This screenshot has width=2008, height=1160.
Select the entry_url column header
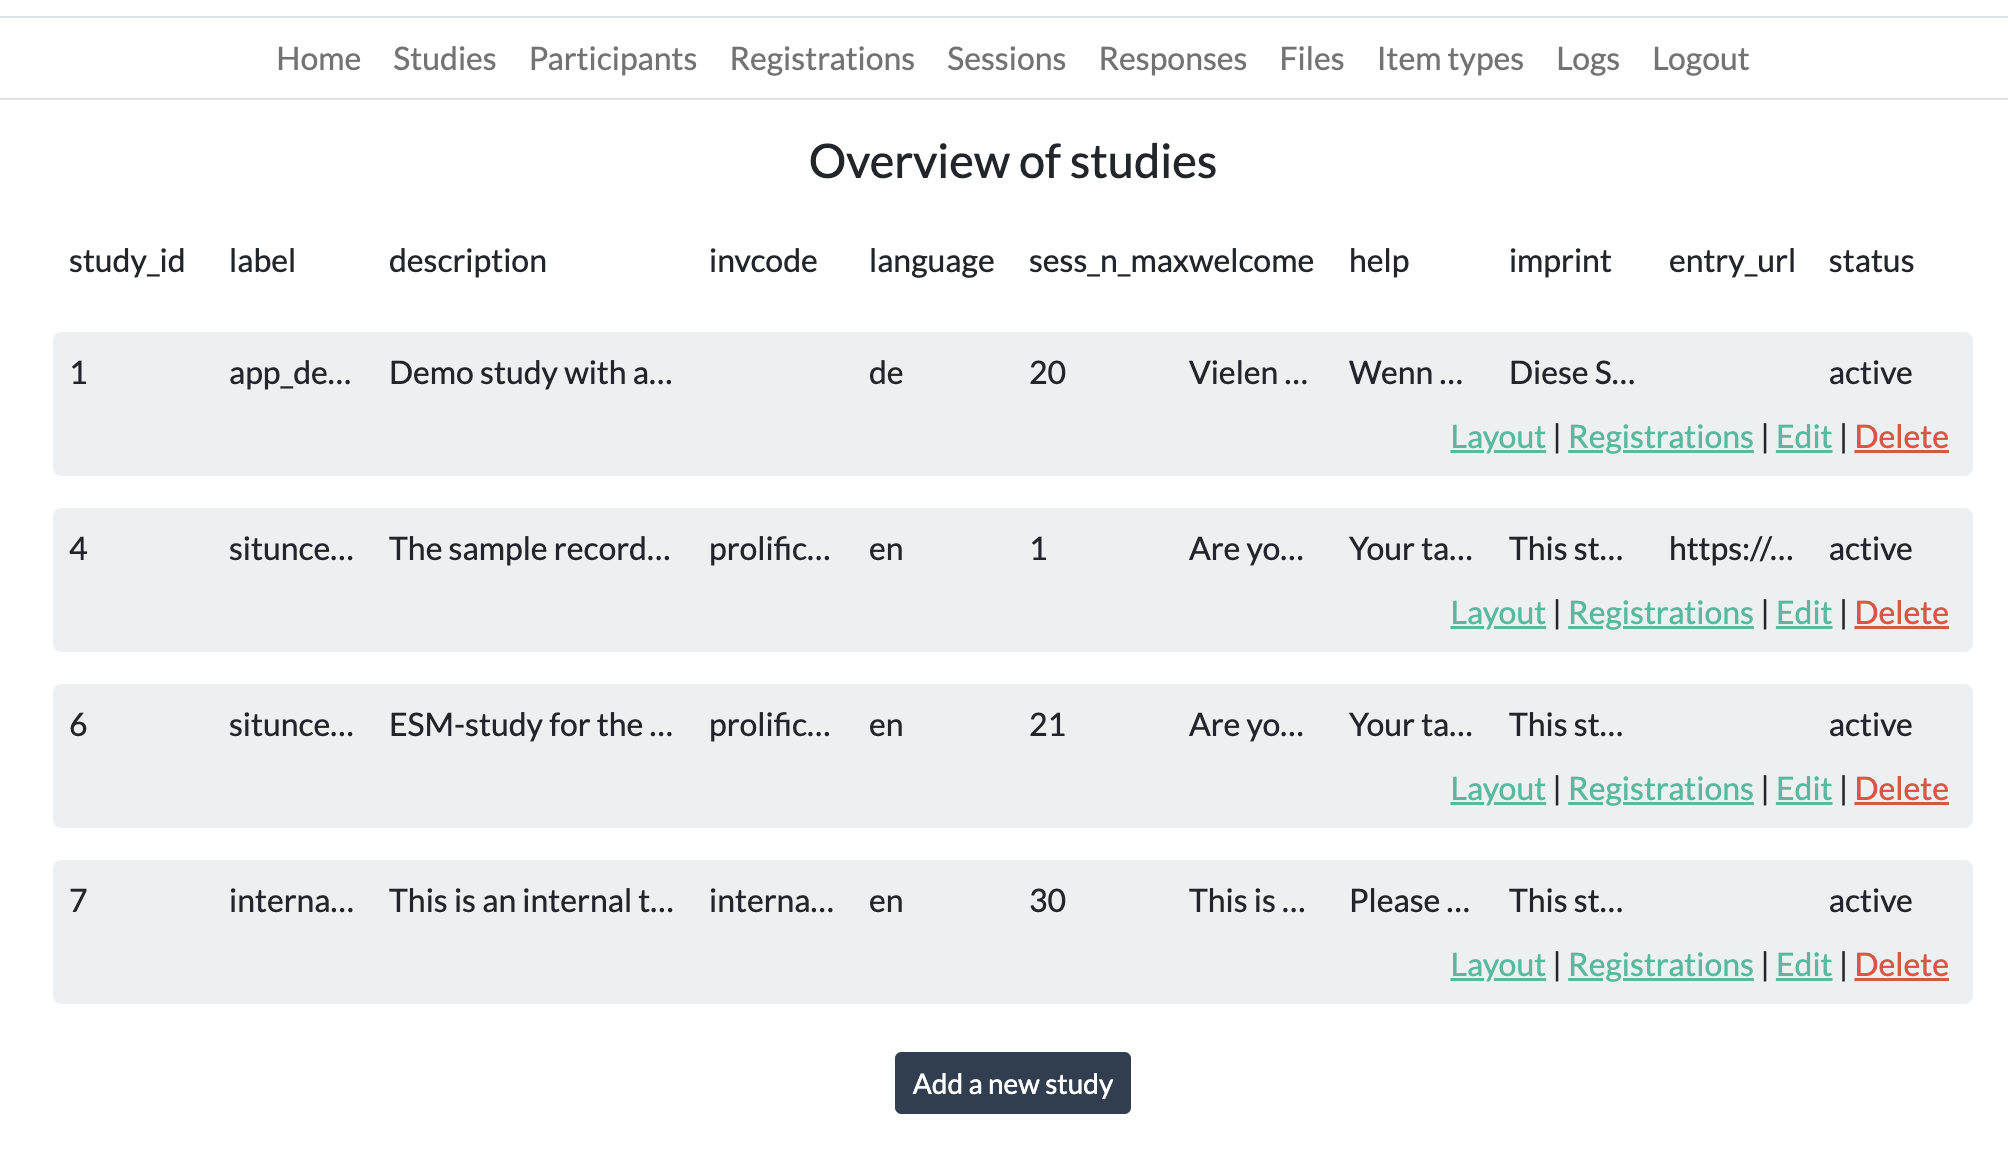(x=1732, y=261)
